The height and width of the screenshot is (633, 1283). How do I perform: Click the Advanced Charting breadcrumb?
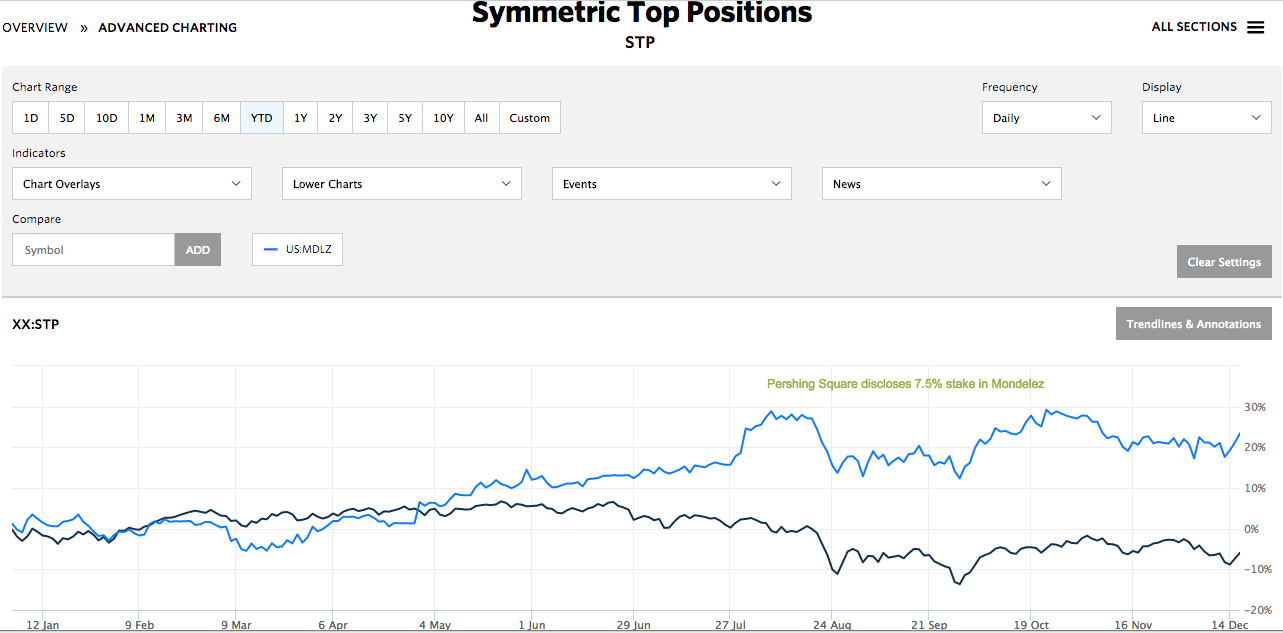[168, 28]
